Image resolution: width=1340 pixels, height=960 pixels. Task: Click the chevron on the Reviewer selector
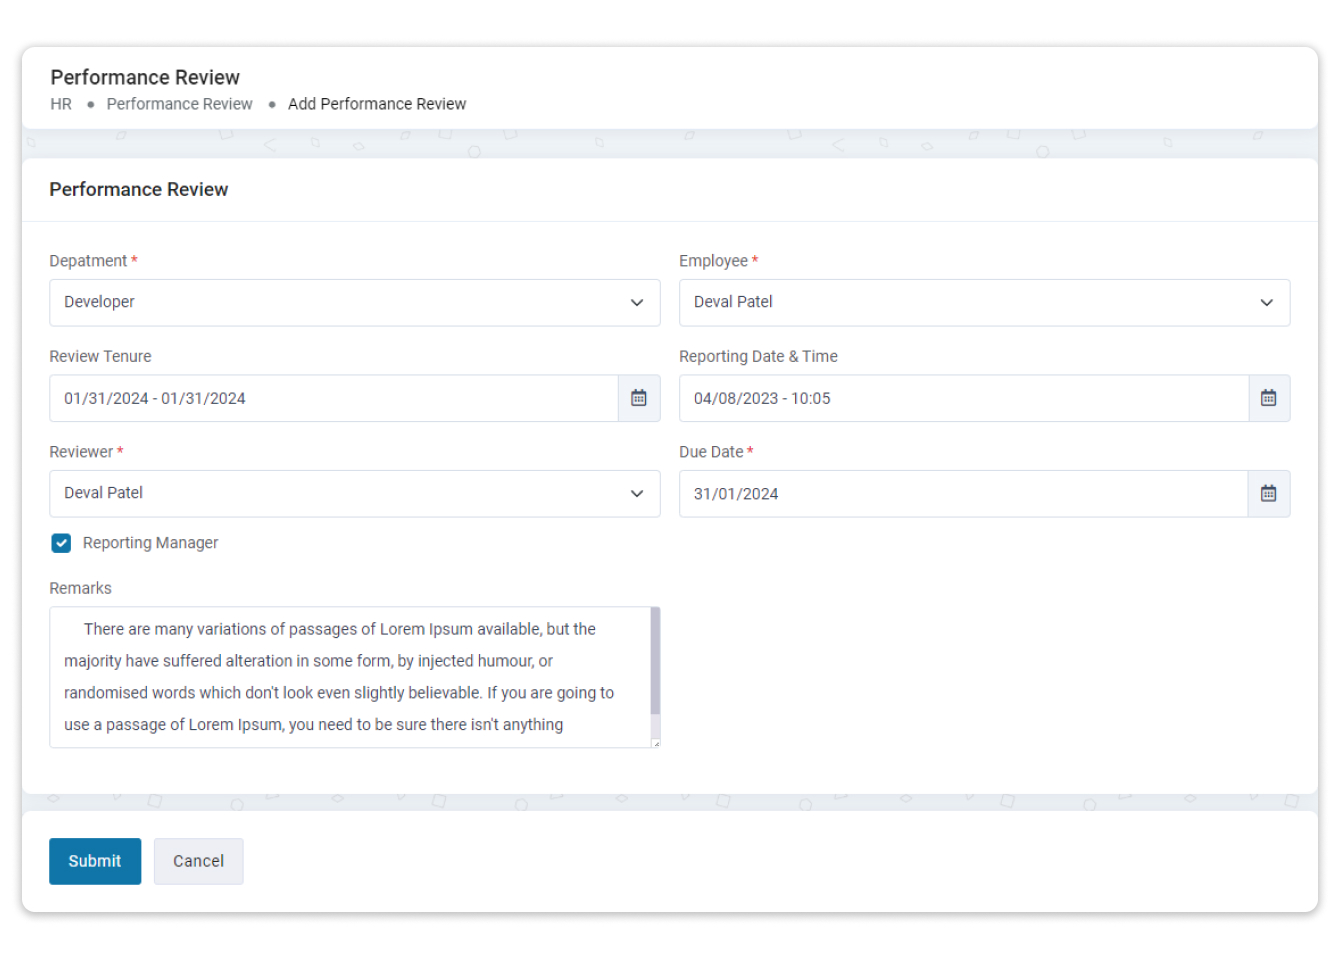(x=637, y=493)
